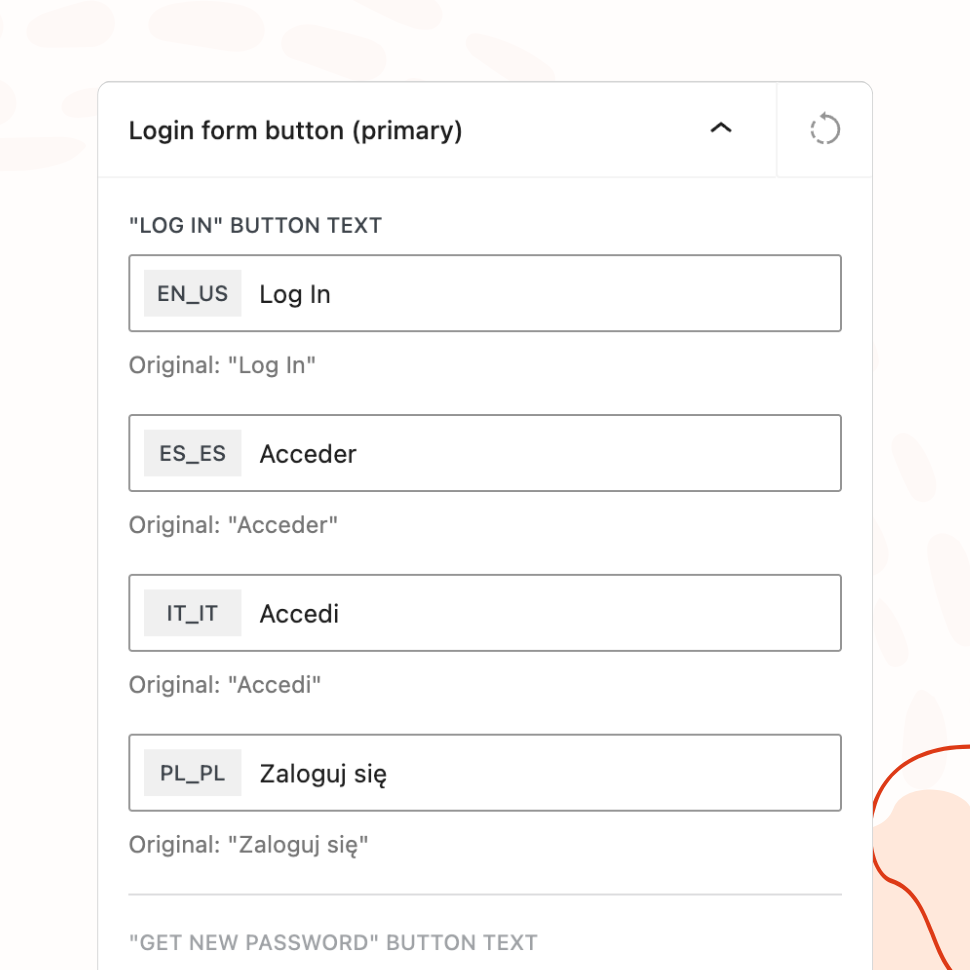Focus the ES_ES Acceder text field

(x=540, y=454)
